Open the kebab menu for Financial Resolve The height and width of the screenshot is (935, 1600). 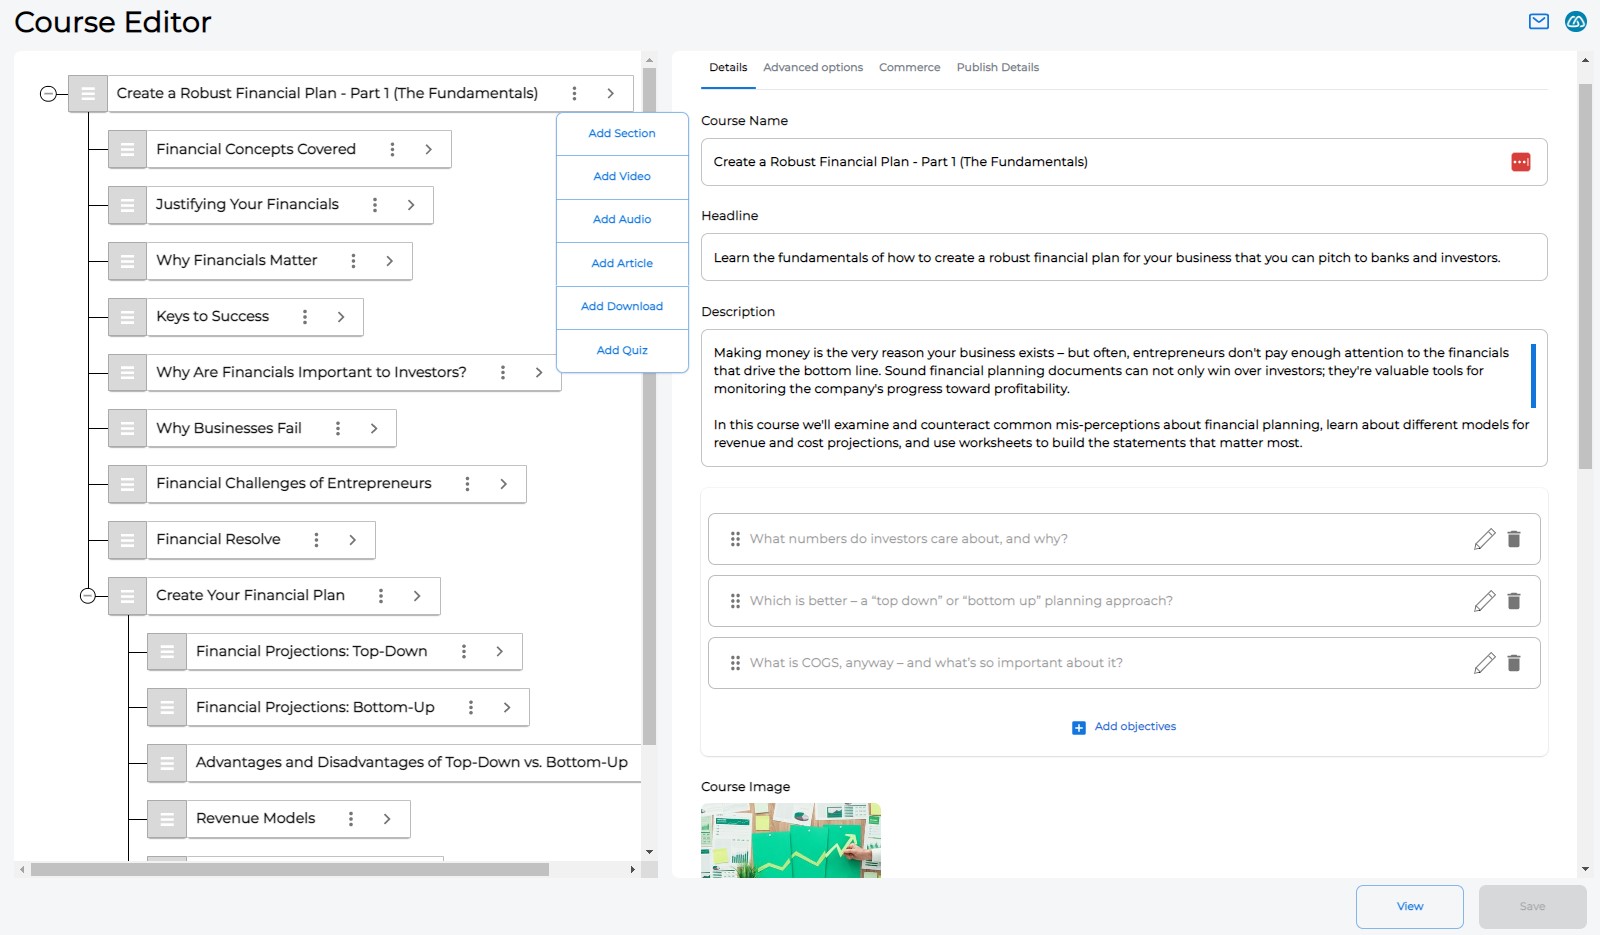click(316, 539)
